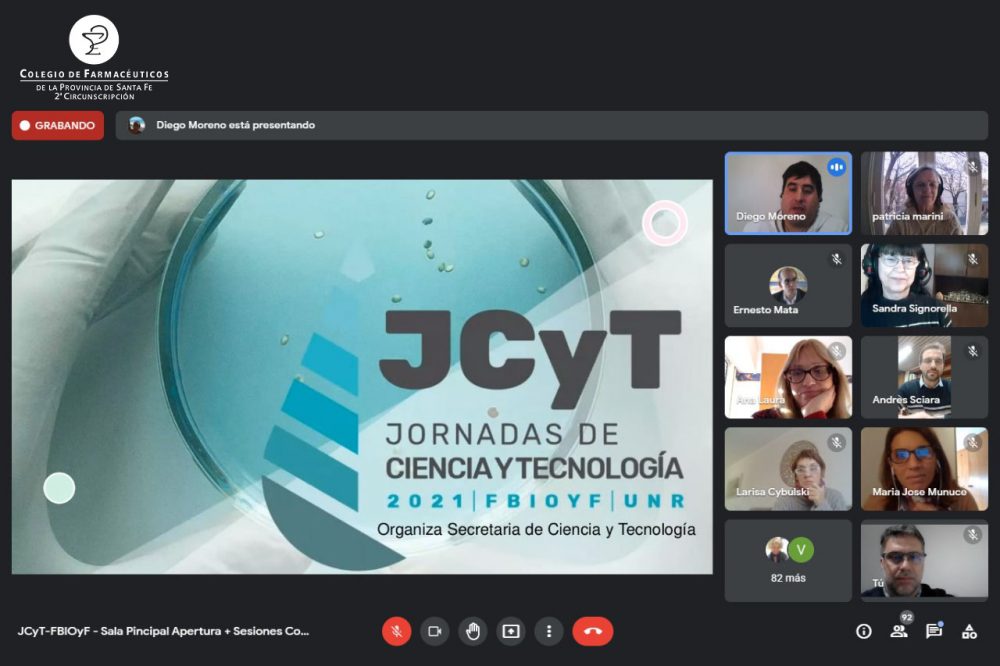Click the Diego Moreno está presentando banner
This screenshot has height=666, width=1000.
click(x=552, y=125)
